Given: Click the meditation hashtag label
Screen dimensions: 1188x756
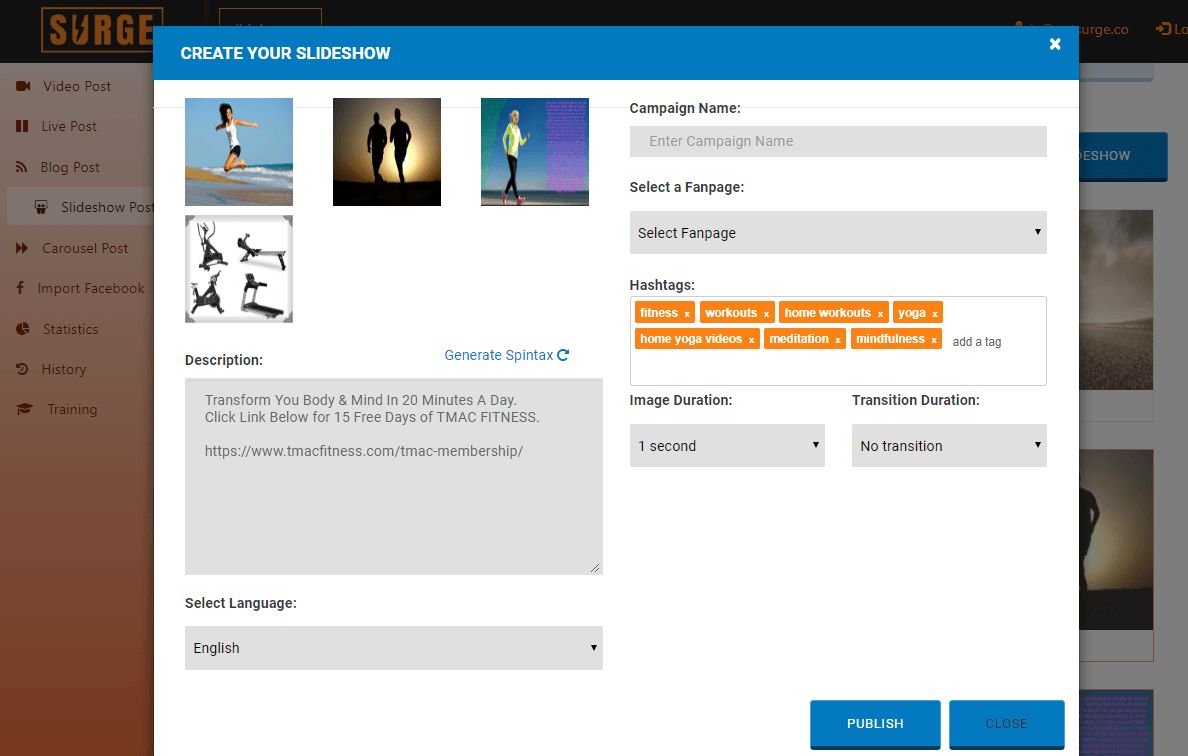Looking at the screenshot, I should click(x=799, y=339).
